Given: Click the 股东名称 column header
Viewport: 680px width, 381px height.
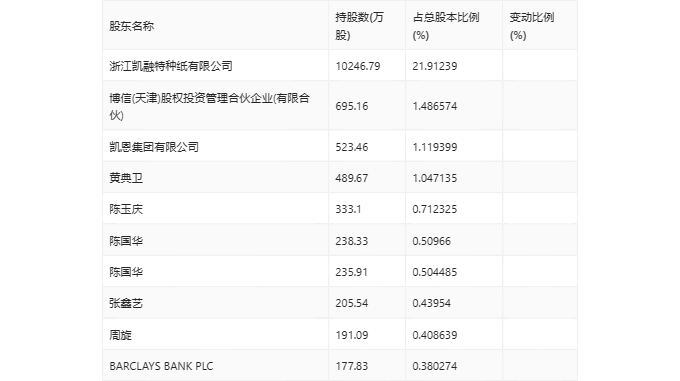Looking at the screenshot, I should pyautogui.click(x=131, y=26).
